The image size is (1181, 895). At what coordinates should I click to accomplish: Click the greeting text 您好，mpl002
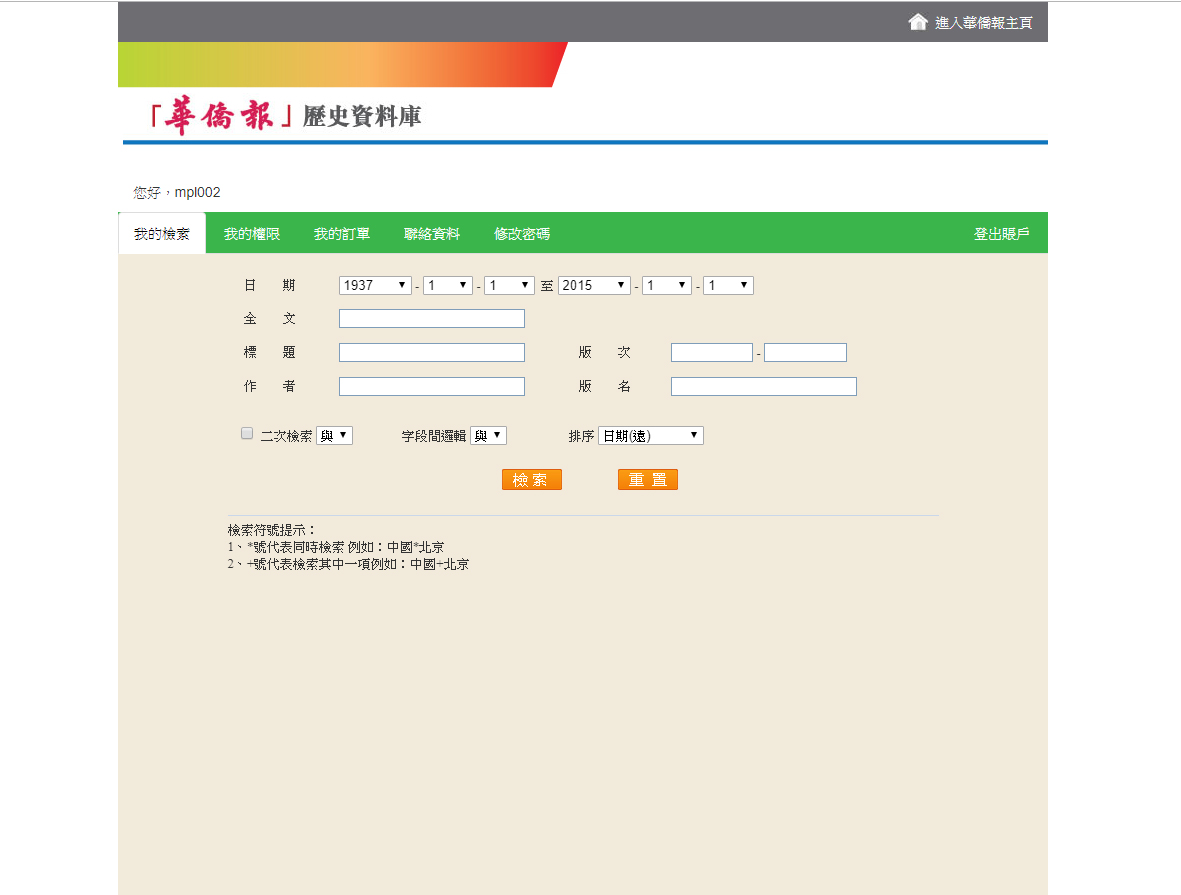pyautogui.click(x=177, y=193)
